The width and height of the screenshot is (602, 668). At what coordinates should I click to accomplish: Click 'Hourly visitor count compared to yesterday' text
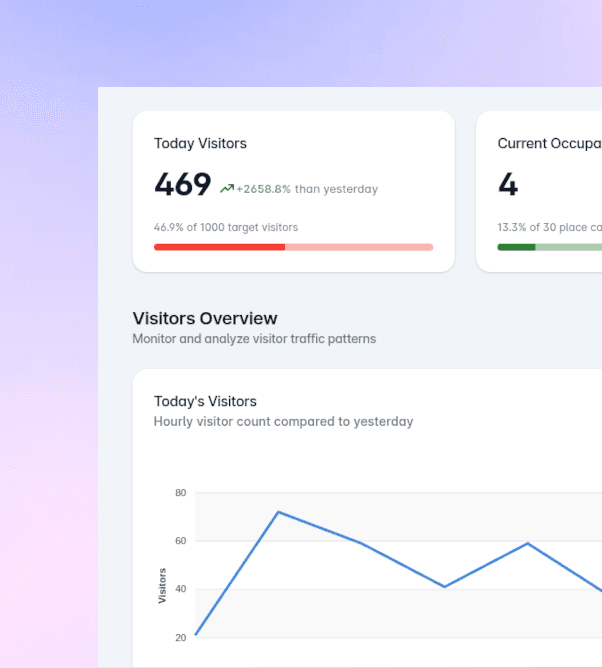click(283, 421)
